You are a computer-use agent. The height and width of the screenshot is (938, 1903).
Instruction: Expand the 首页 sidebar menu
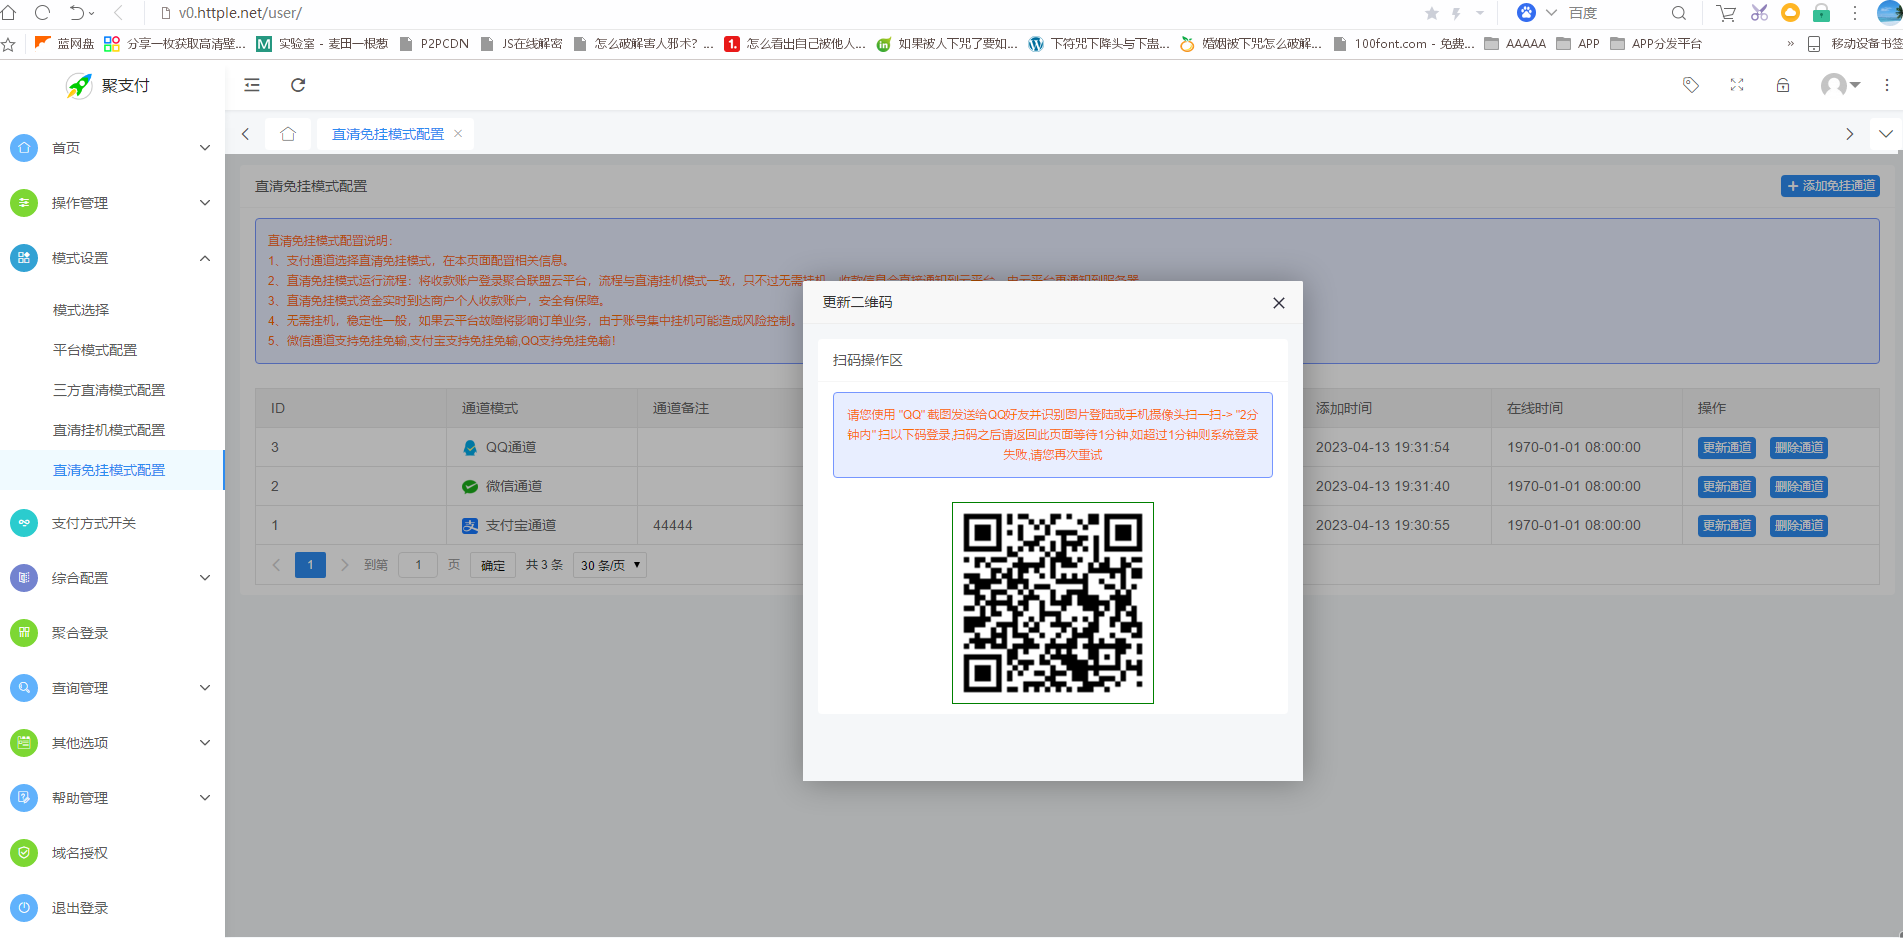[x=112, y=148]
